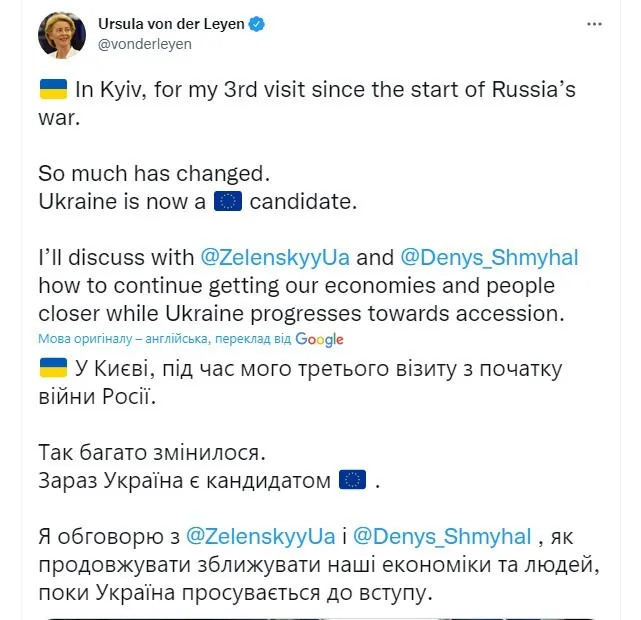
Task: Open @ZelenskyyUa mention in the English text
Action: point(276,257)
